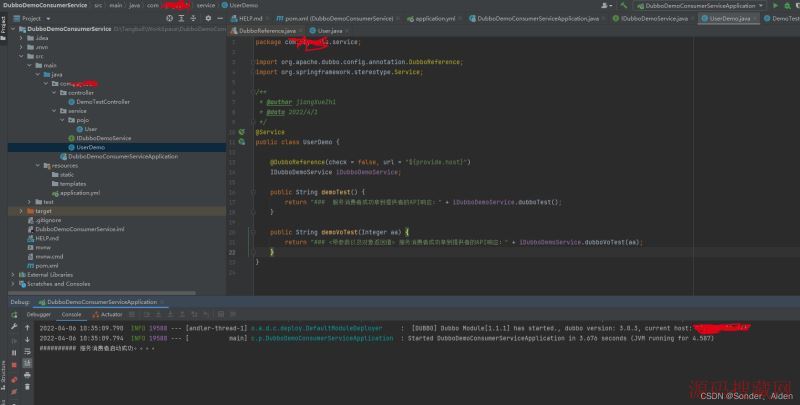Click console scroll down arrow icon
Viewport: 800px width, 405px height.
(x=28, y=340)
